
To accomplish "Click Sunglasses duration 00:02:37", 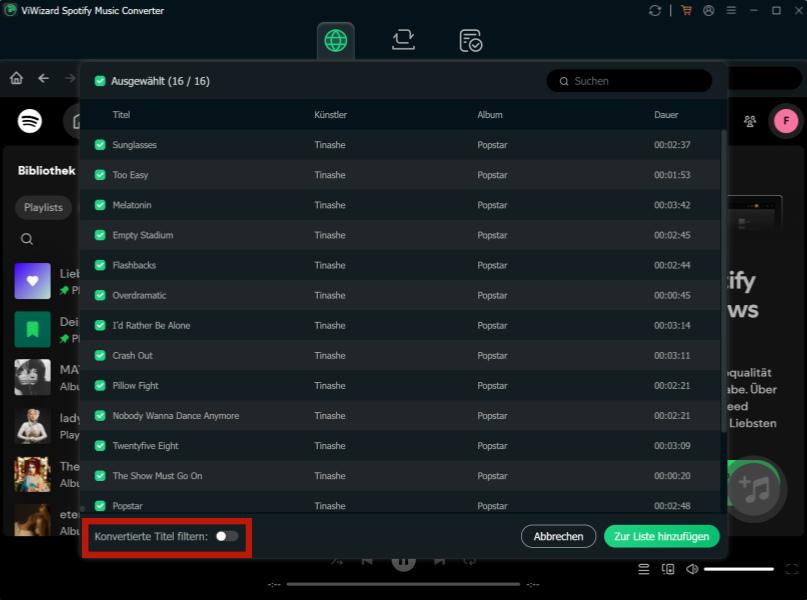I will click(672, 145).
